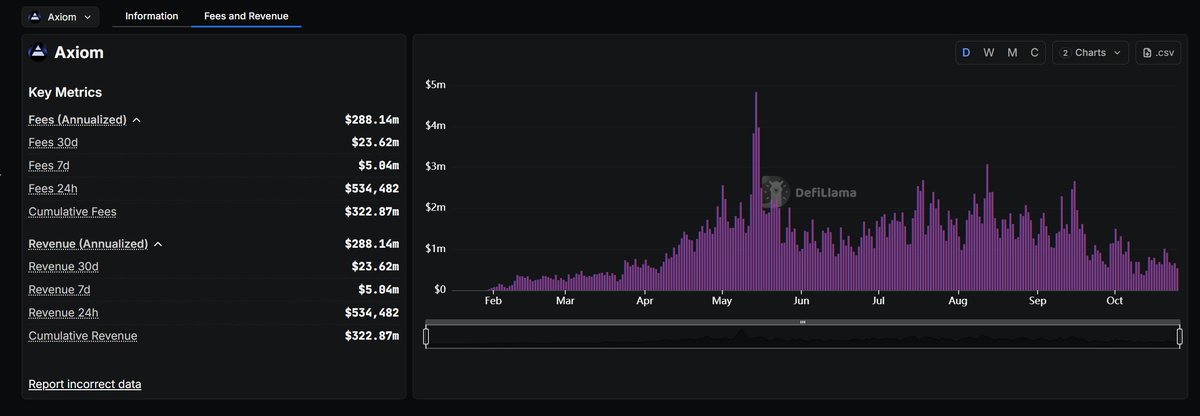This screenshot has width=1200, height=416.
Task: Click the left handle of range selector
Action: [426, 336]
